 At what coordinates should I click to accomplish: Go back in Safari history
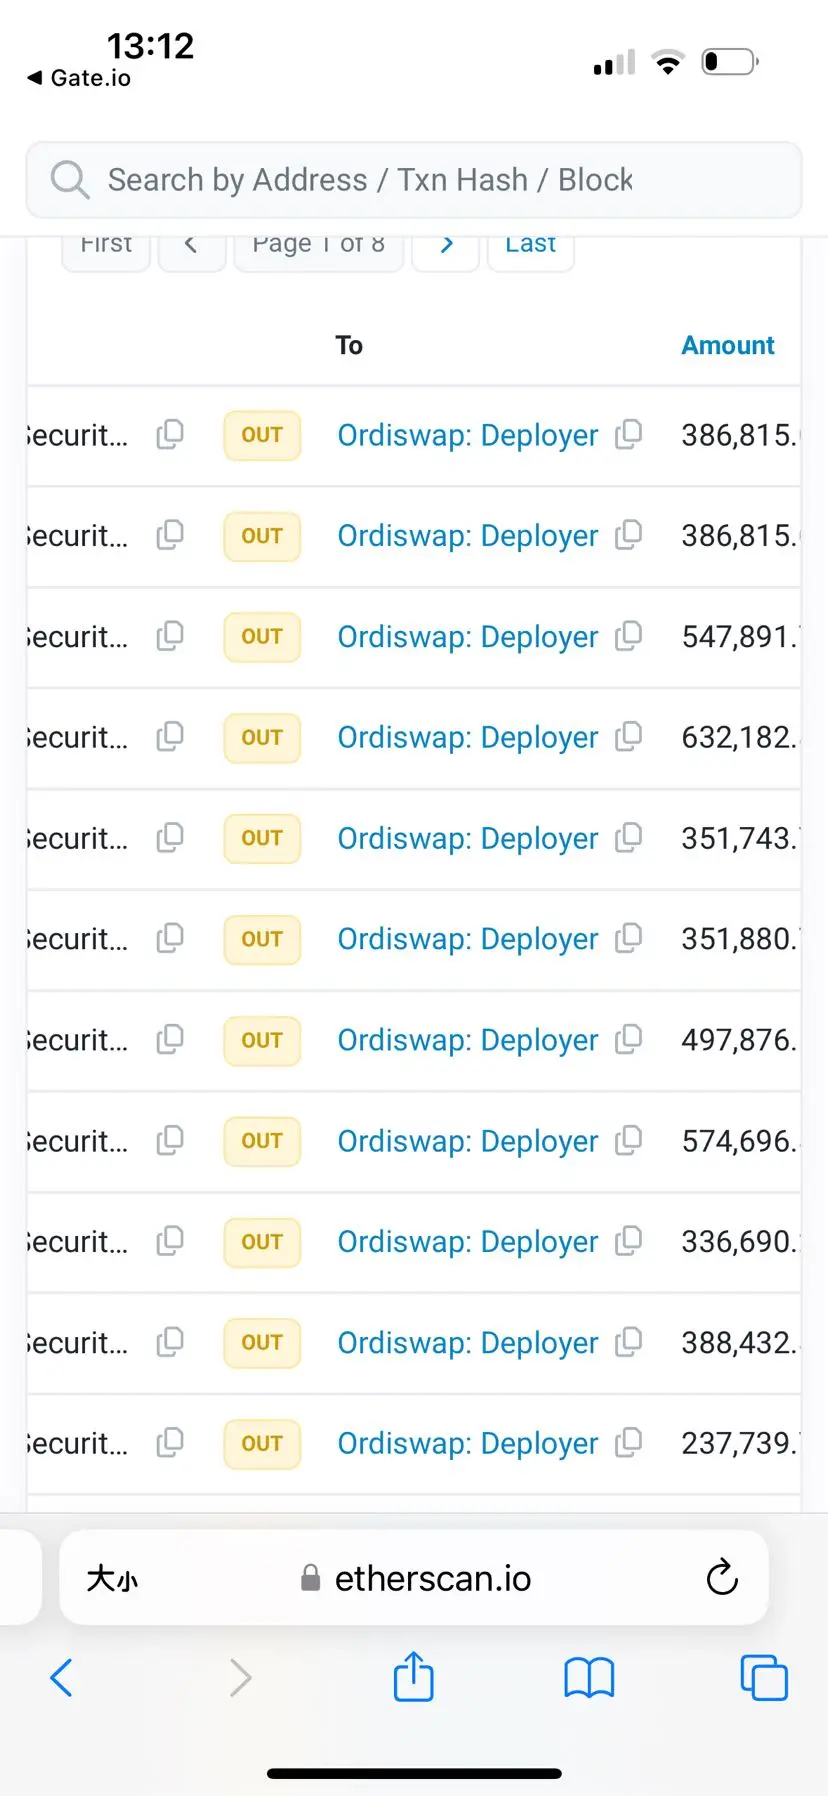coord(62,1677)
